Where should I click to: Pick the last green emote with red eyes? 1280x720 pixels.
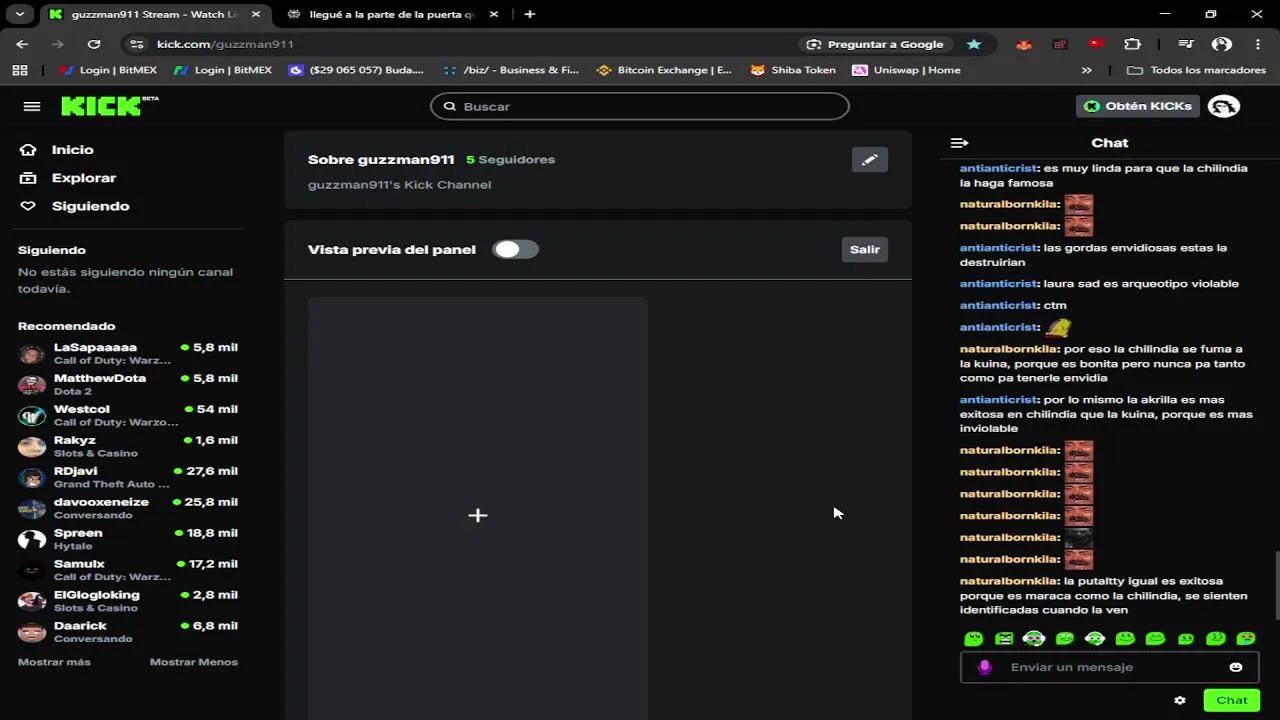pos(1246,638)
